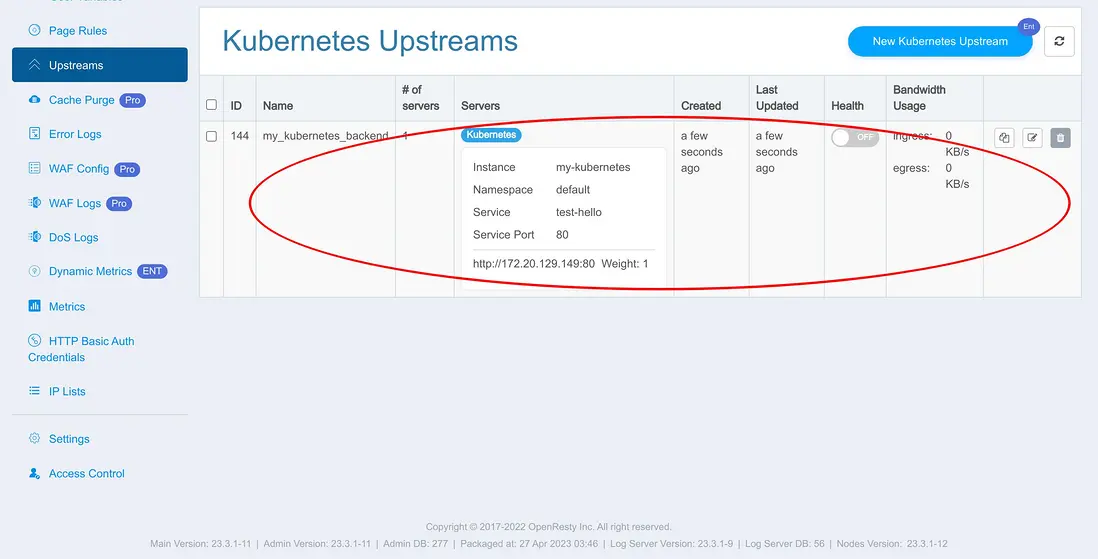The width and height of the screenshot is (1098, 559).
Task: Click the WAF Config list icon
Action: pyautogui.click(x=34, y=168)
